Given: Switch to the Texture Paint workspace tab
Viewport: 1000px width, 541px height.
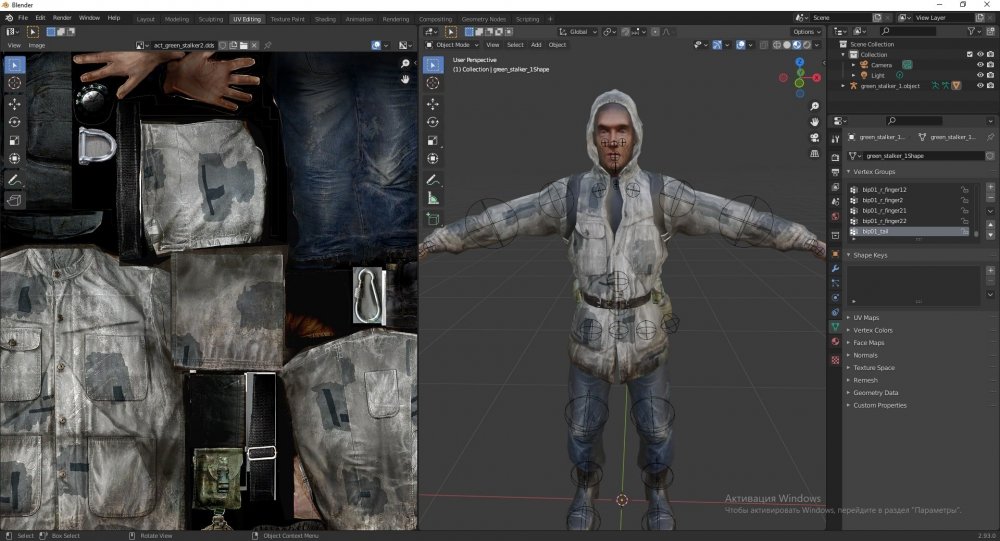Looking at the screenshot, I should point(288,19).
